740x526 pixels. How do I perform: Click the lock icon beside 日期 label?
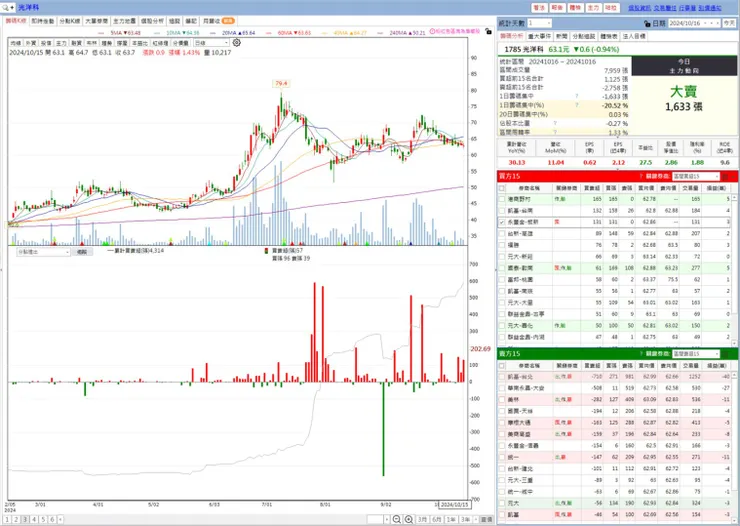(x=647, y=23)
